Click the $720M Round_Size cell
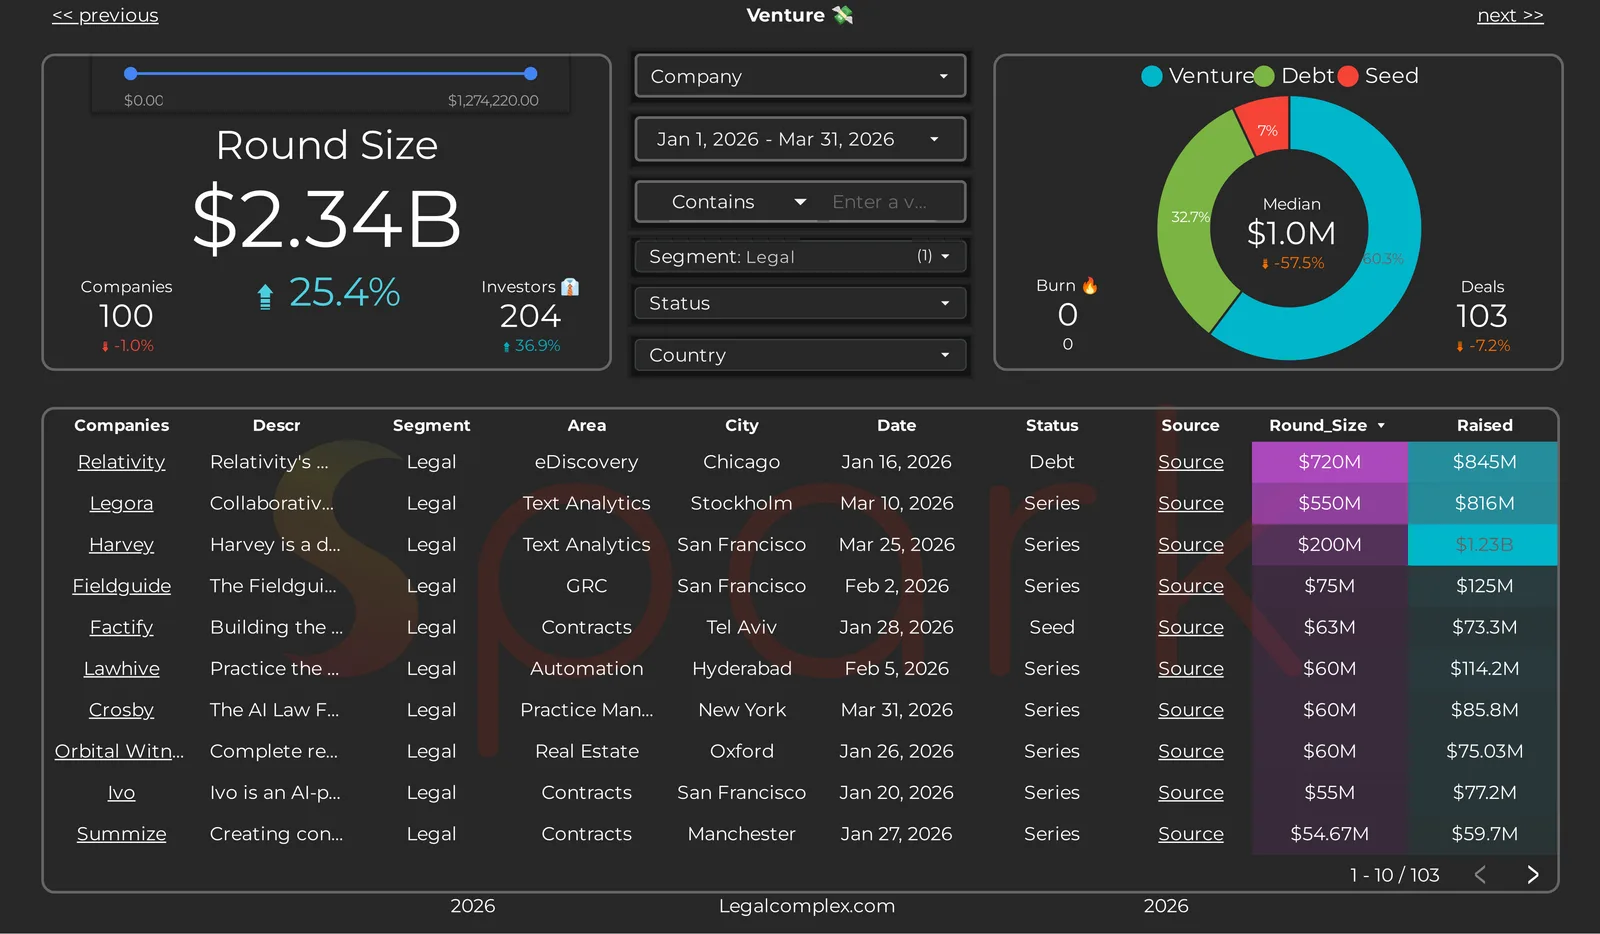Image resolution: width=1600 pixels, height=934 pixels. click(1329, 462)
